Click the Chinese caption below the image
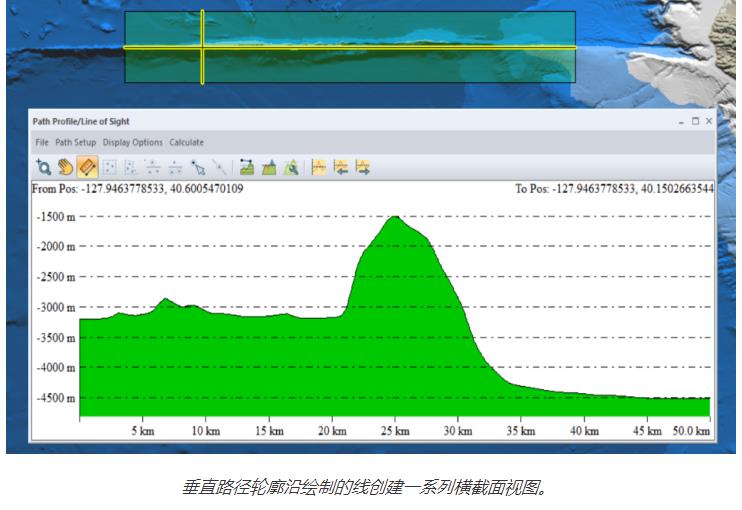Viewport: 742px width, 510px height. (365, 487)
